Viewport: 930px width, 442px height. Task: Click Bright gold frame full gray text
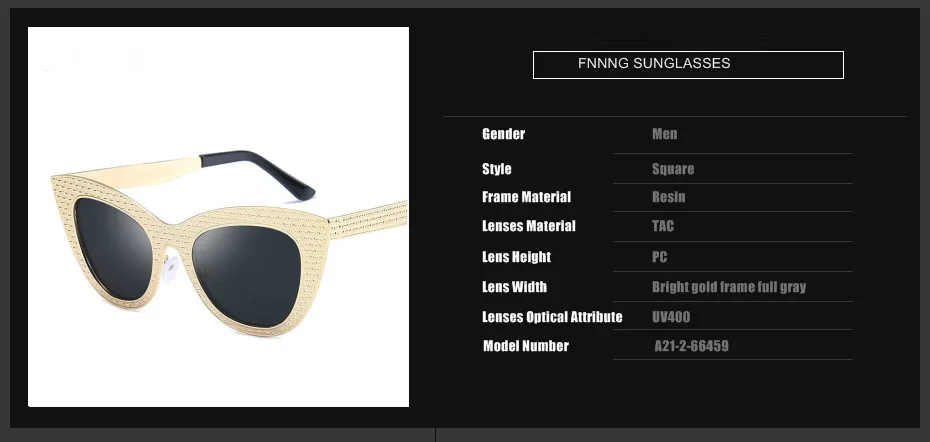pyautogui.click(x=729, y=287)
